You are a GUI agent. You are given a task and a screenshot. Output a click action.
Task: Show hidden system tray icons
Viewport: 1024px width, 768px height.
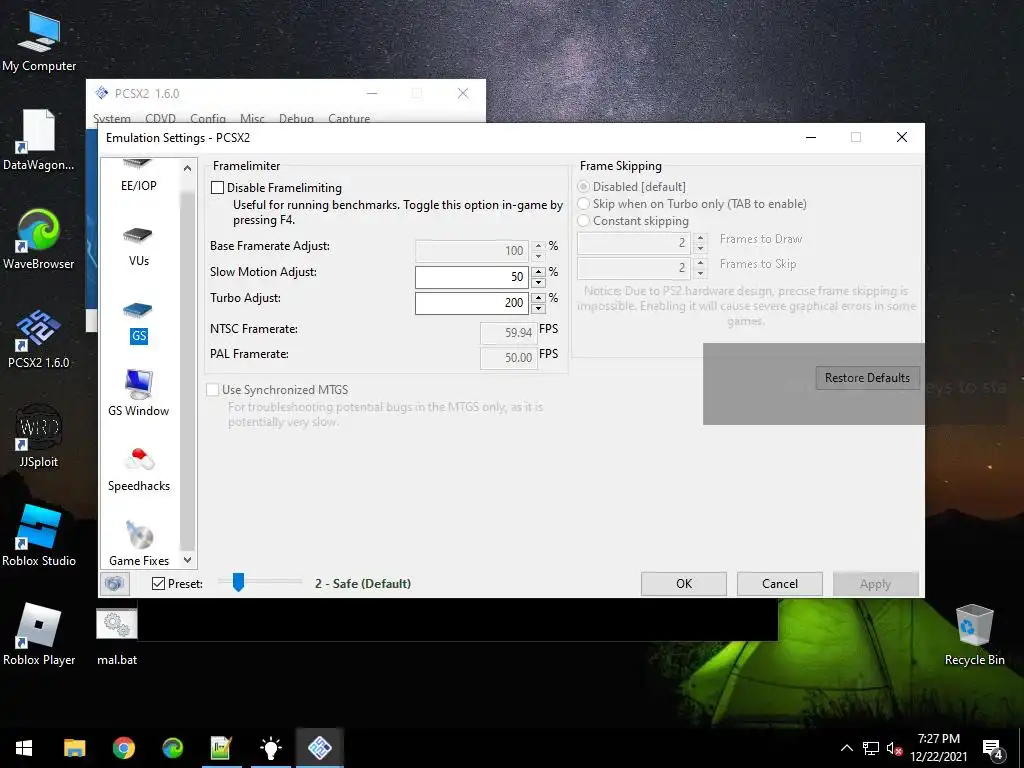tap(846, 749)
